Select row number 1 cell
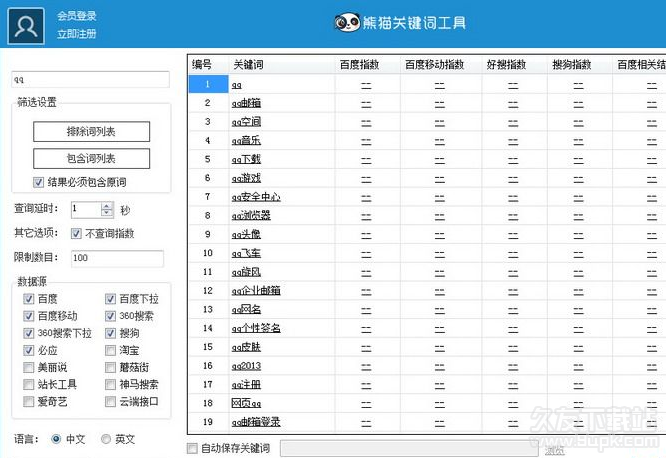The image size is (666, 458). pyautogui.click(x=208, y=84)
